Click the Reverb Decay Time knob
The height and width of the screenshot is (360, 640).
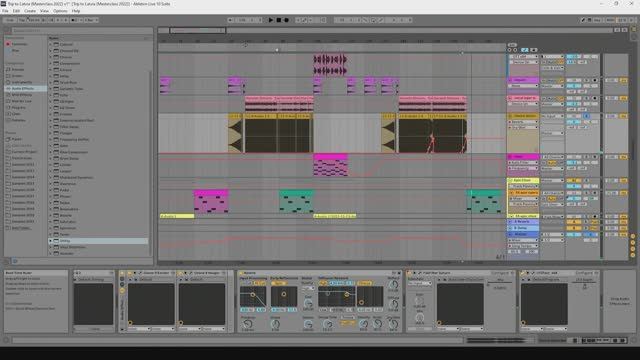pyautogui.click(x=327, y=324)
